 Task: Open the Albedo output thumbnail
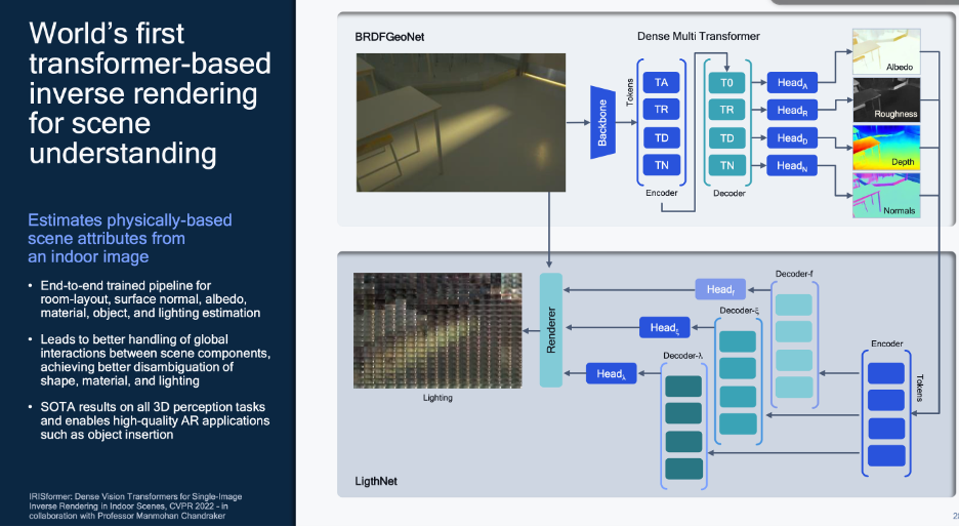point(884,51)
